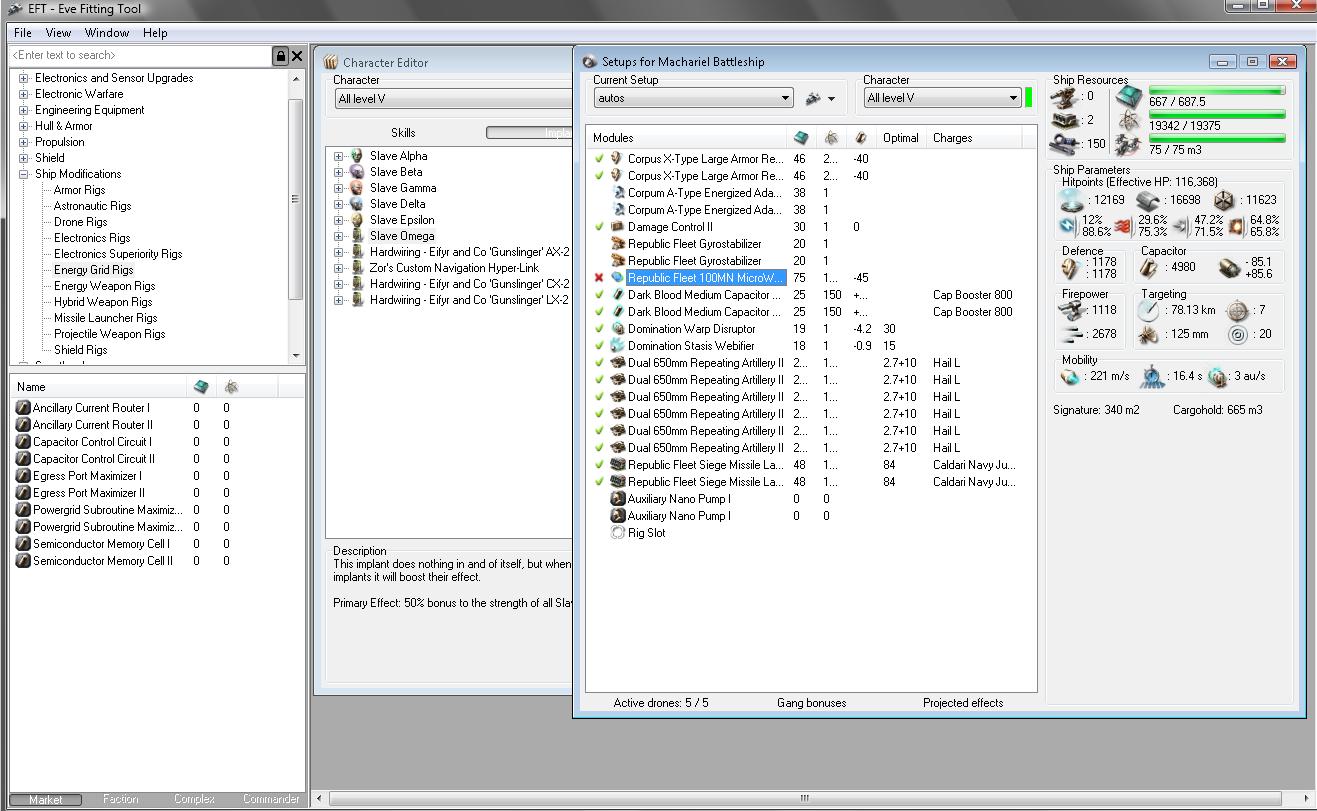
Task: Open the Character dropdown in the Setups window
Action: [x=942, y=98]
